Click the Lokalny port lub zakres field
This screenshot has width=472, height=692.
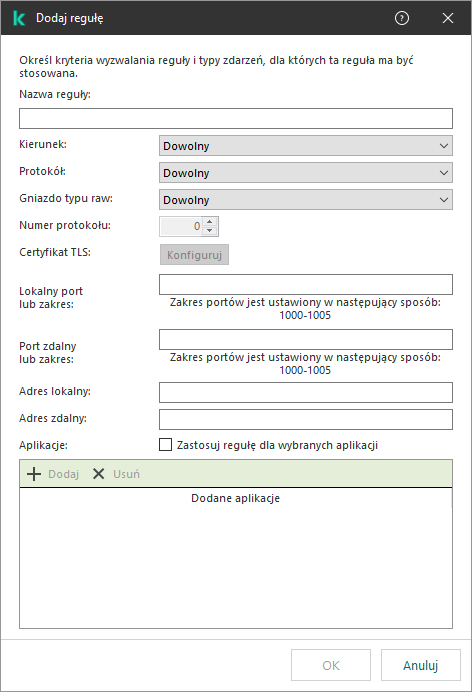306,284
